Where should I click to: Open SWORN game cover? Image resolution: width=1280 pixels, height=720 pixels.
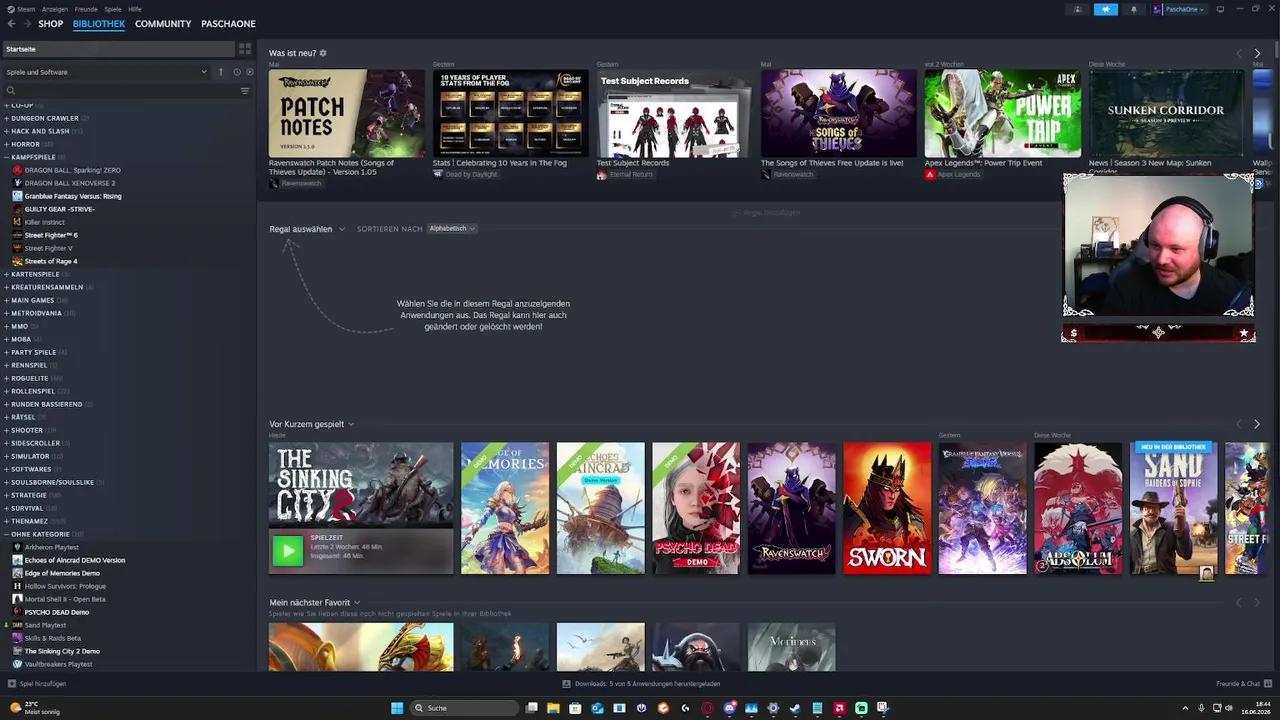tap(887, 508)
